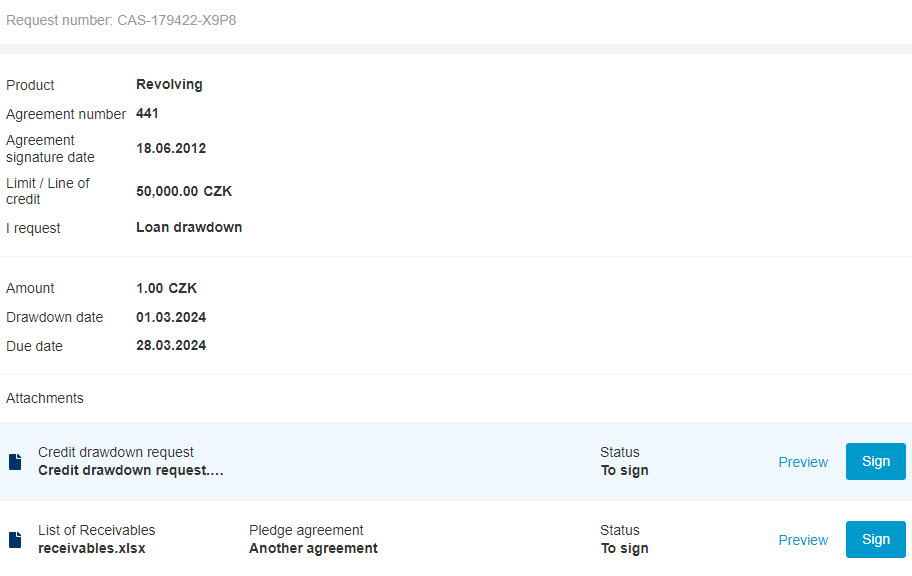
Task: Click the To sign status of receivables
Action: pos(624,549)
